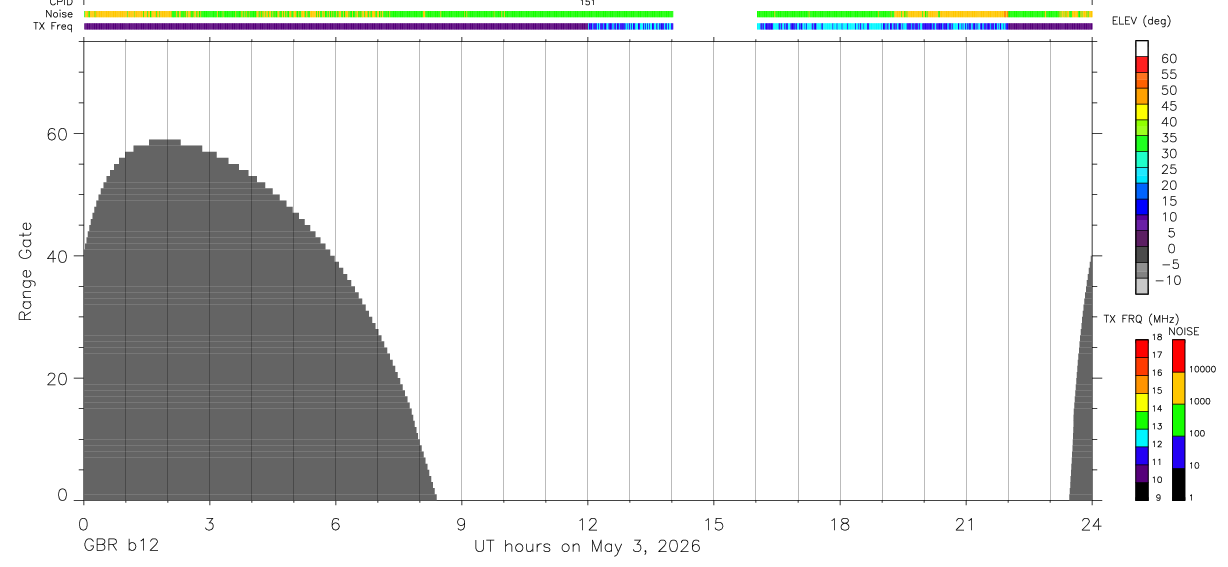
Task: Click the '12' hour tick on x-axis
Action: click(587, 524)
